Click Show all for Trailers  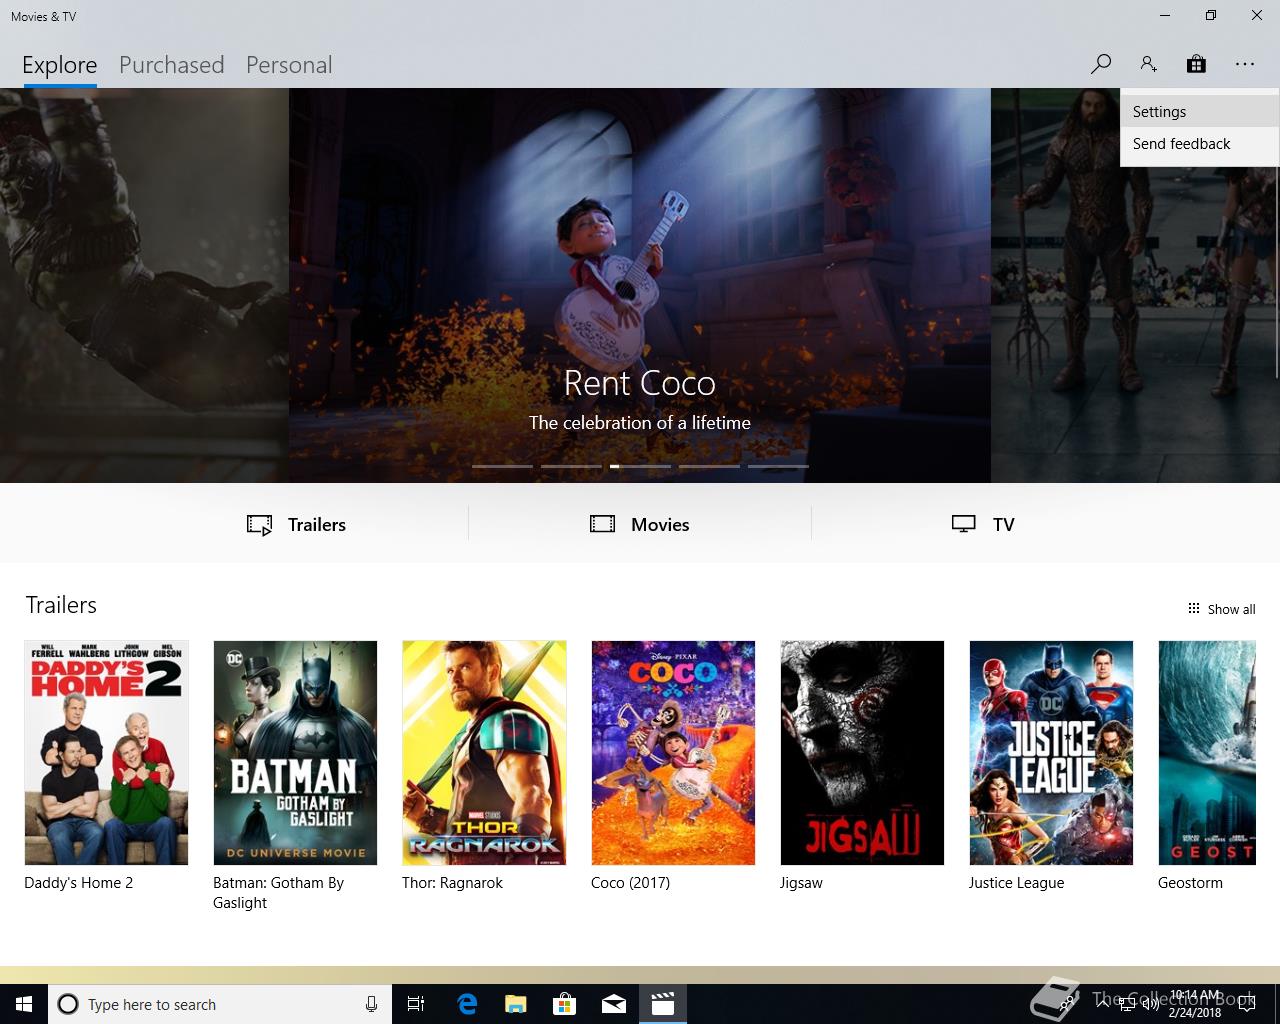click(1221, 609)
